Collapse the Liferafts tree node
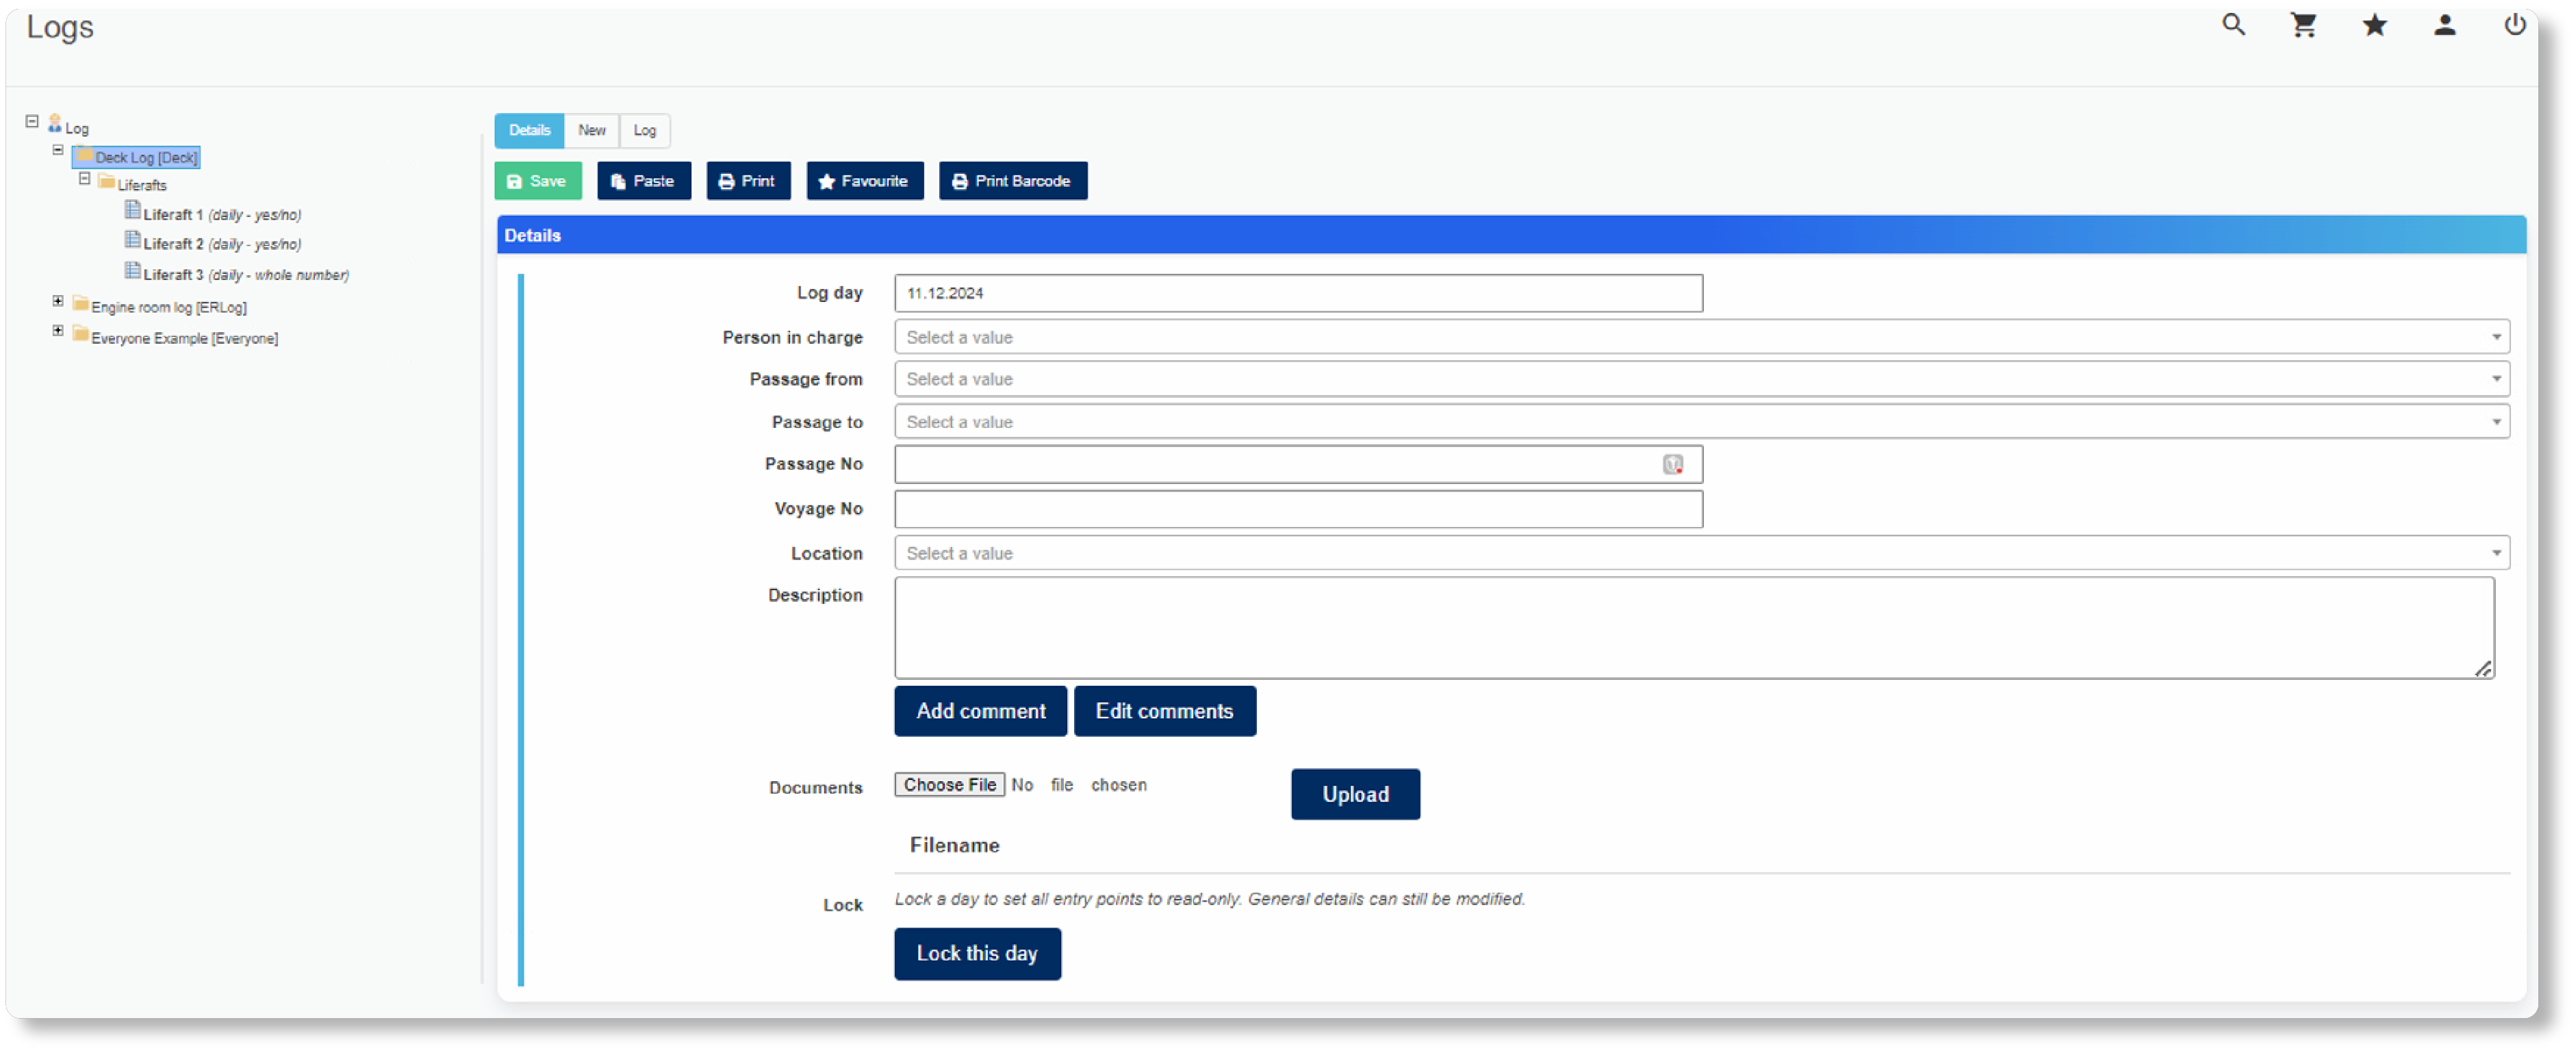The image size is (2576, 1053). [x=85, y=179]
